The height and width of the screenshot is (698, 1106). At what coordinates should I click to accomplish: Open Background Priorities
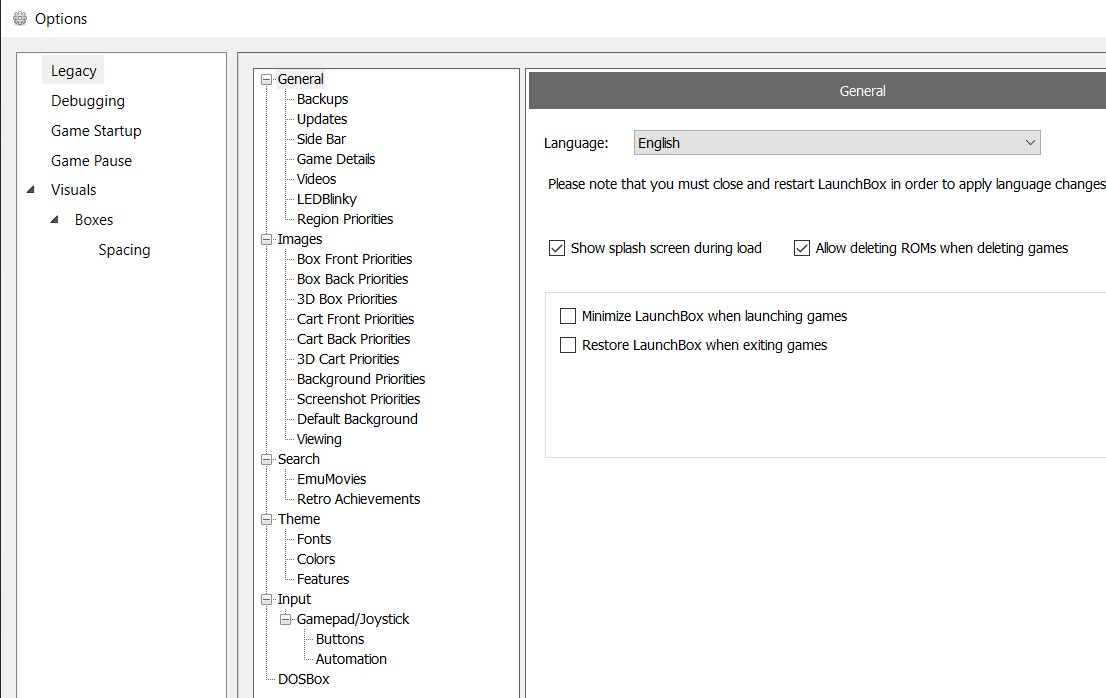(x=360, y=379)
